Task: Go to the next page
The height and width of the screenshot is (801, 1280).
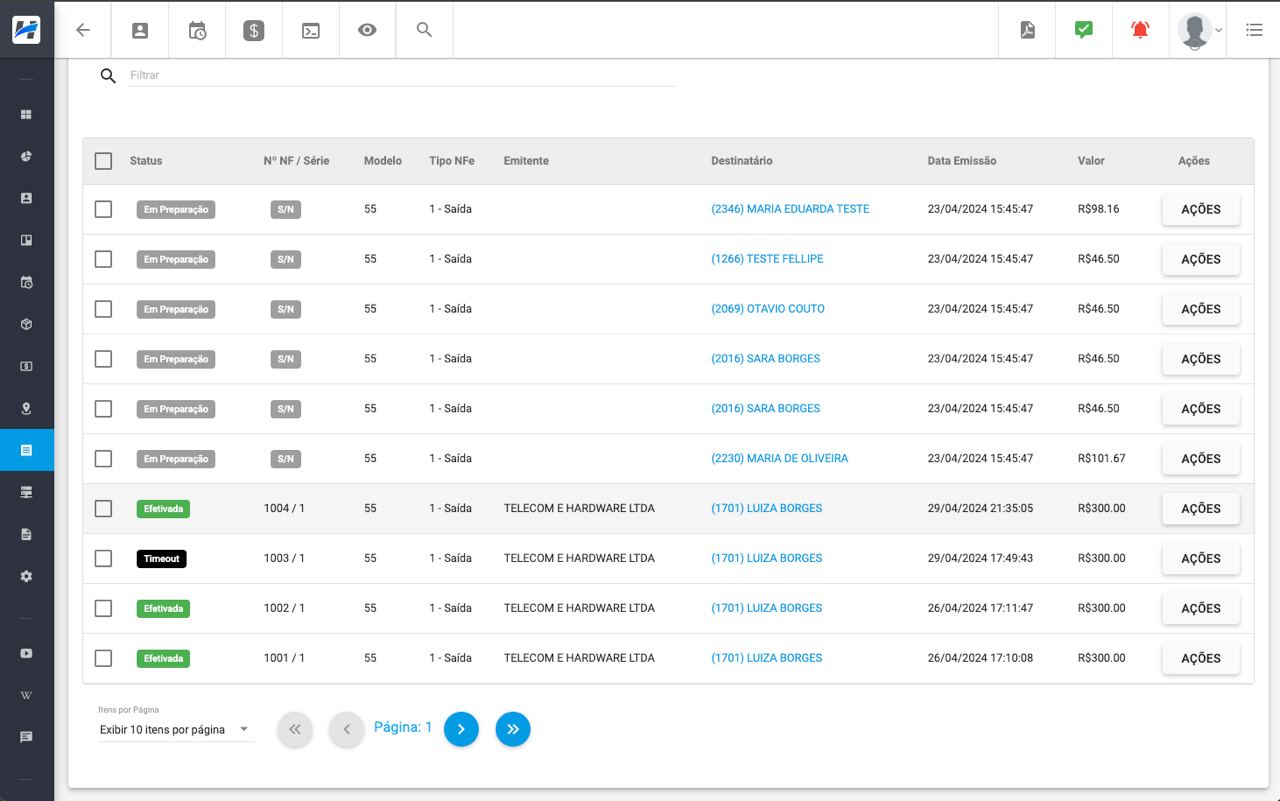Action: pyautogui.click(x=461, y=729)
